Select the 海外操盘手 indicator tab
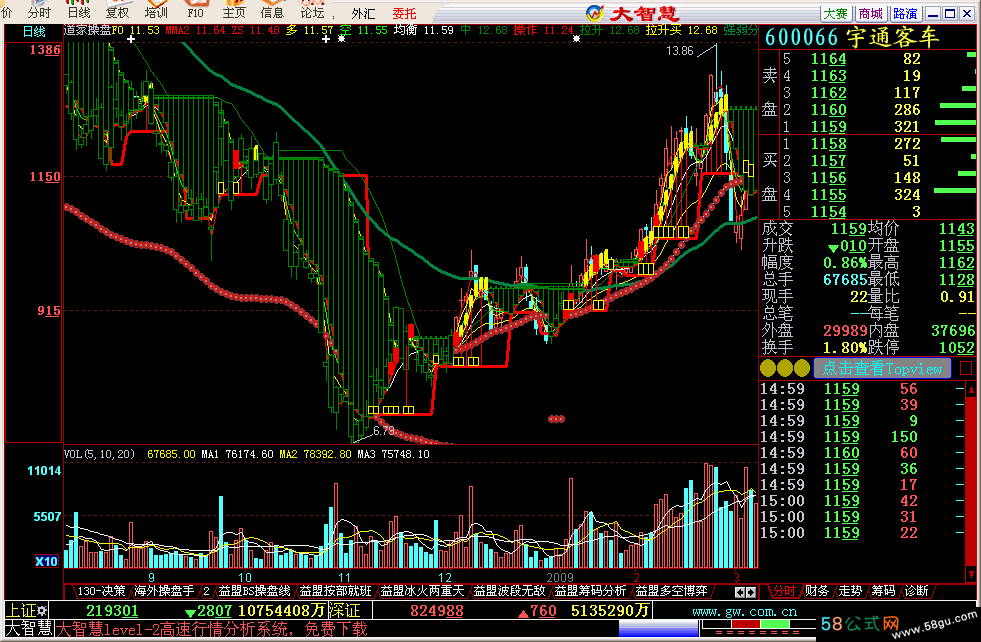Screen dimensions: 981x642 pyautogui.click(x=164, y=591)
